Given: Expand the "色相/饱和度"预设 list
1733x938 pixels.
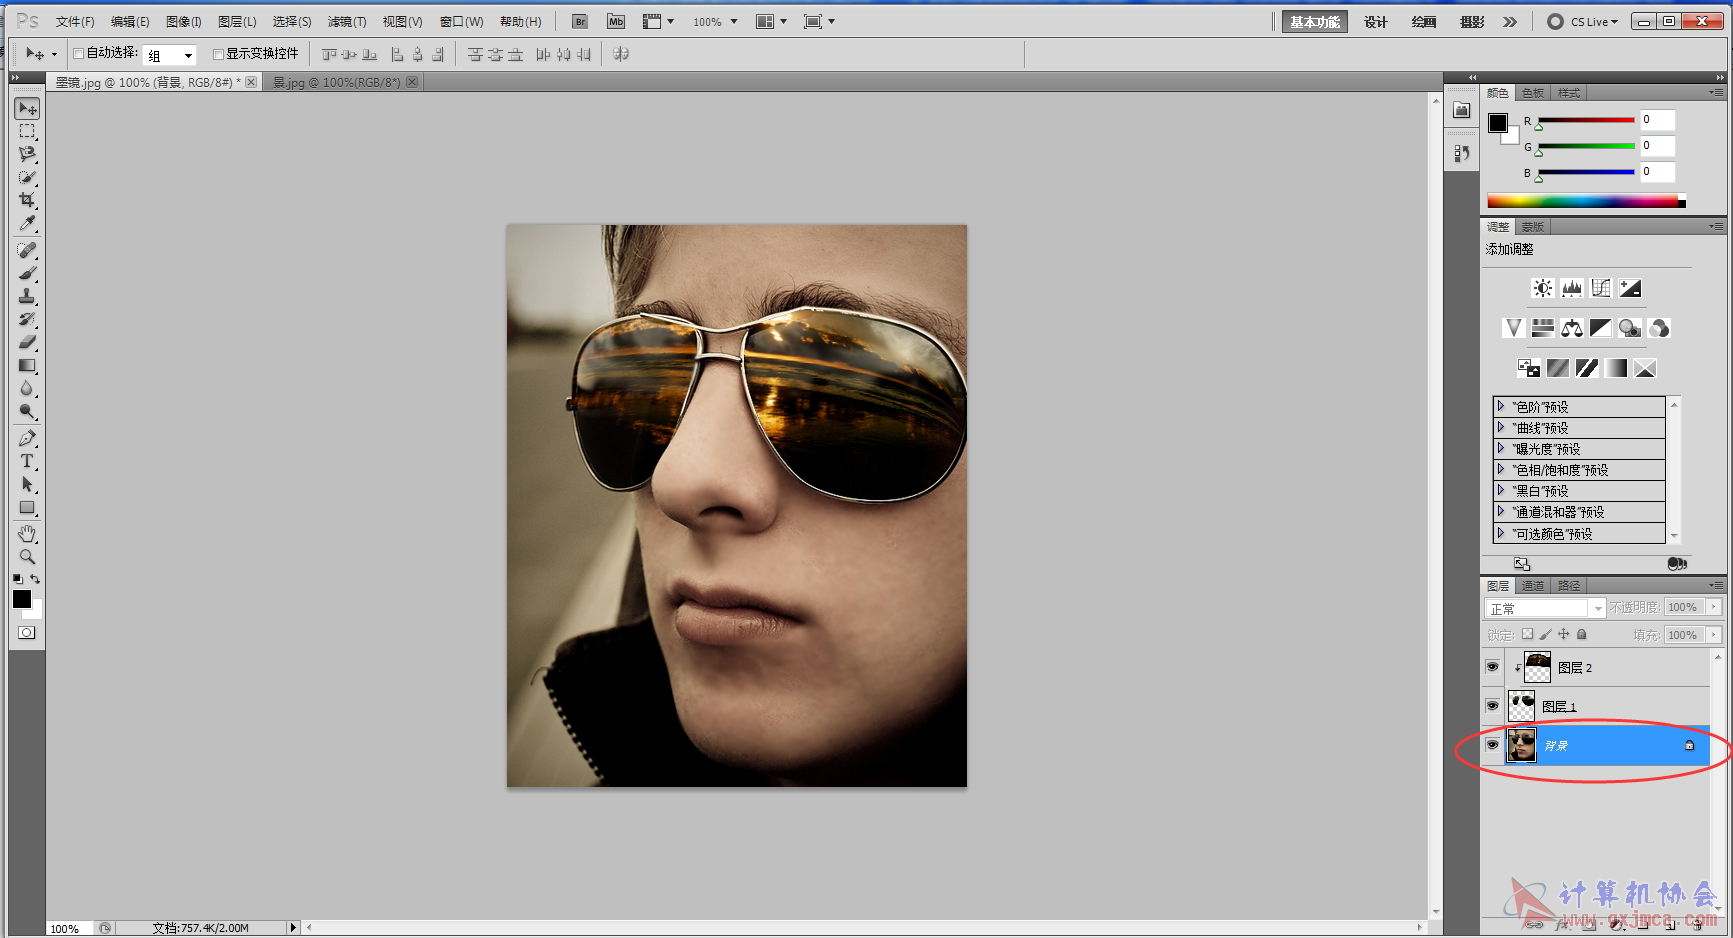Looking at the screenshot, I should click(1501, 469).
